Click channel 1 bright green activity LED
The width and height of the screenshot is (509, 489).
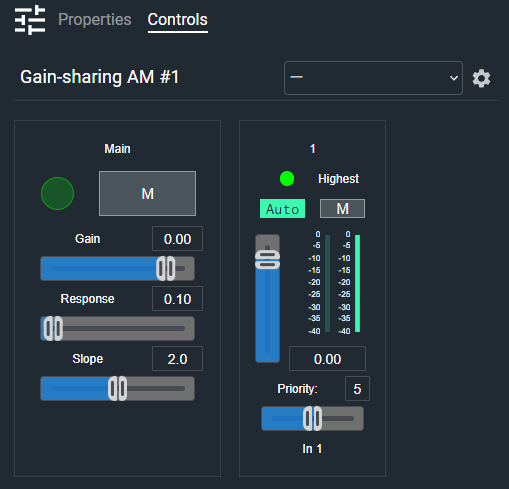coord(287,179)
